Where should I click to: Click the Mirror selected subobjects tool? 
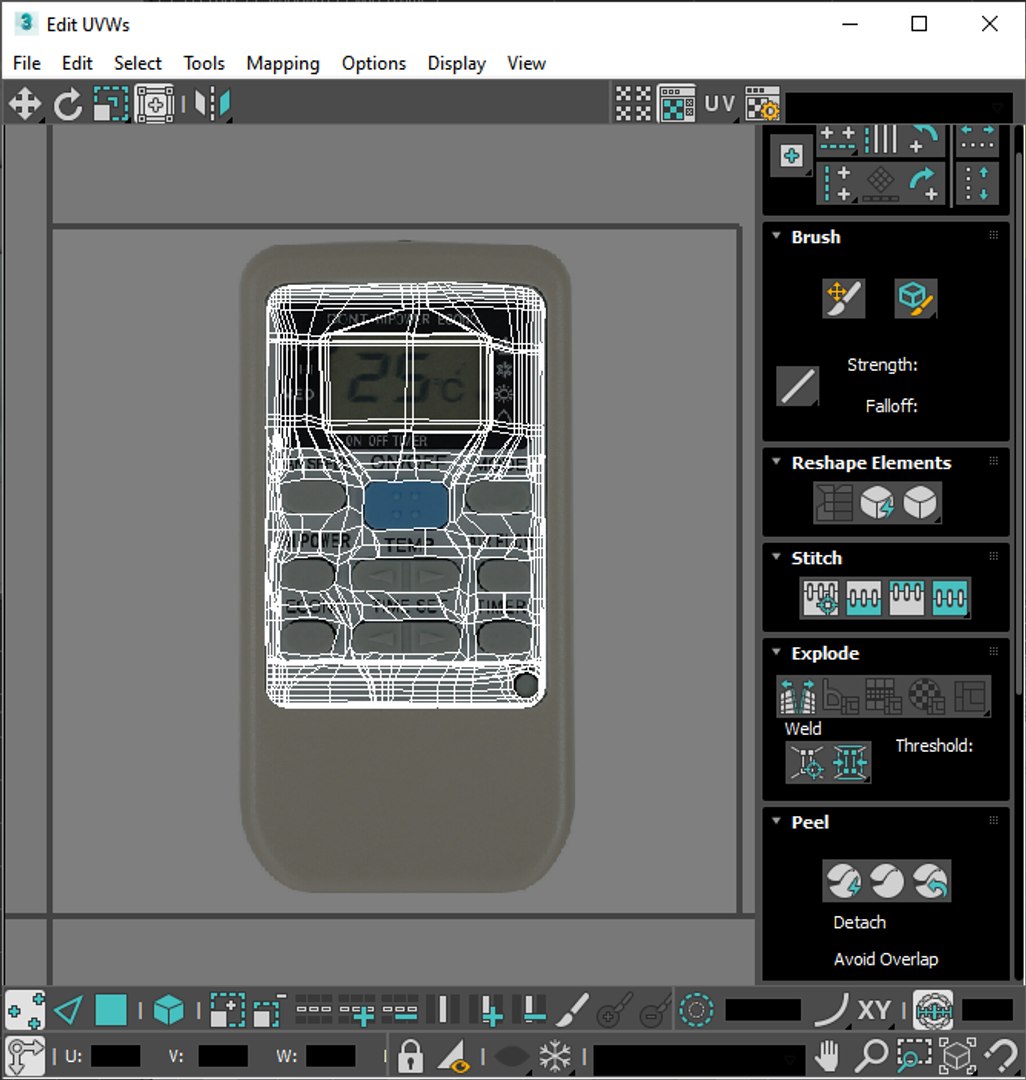pos(212,105)
